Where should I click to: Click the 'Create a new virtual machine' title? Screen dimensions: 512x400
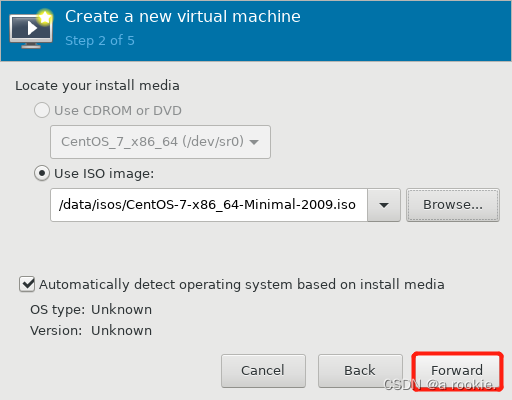[x=183, y=17]
